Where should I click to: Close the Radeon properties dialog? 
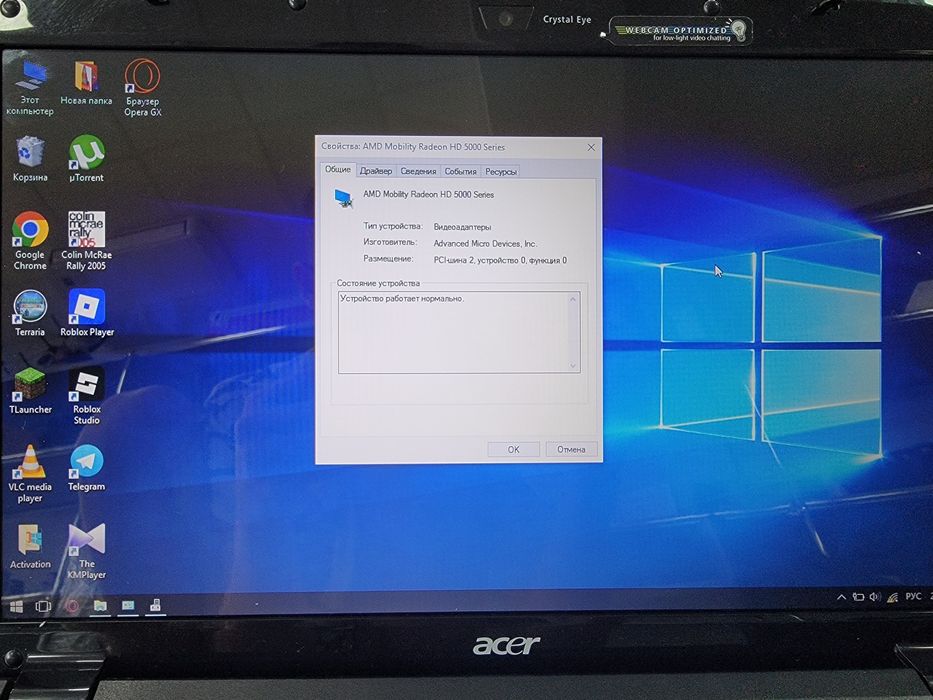pyautogui.click(x=591, y=147)
